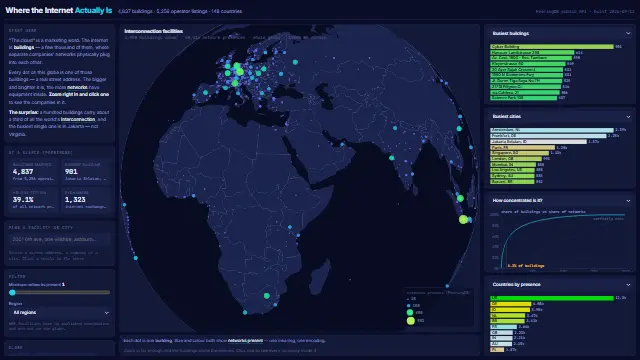Select the Amsterdam, NL city bar

pyautogui.click(x=552, y=130)
